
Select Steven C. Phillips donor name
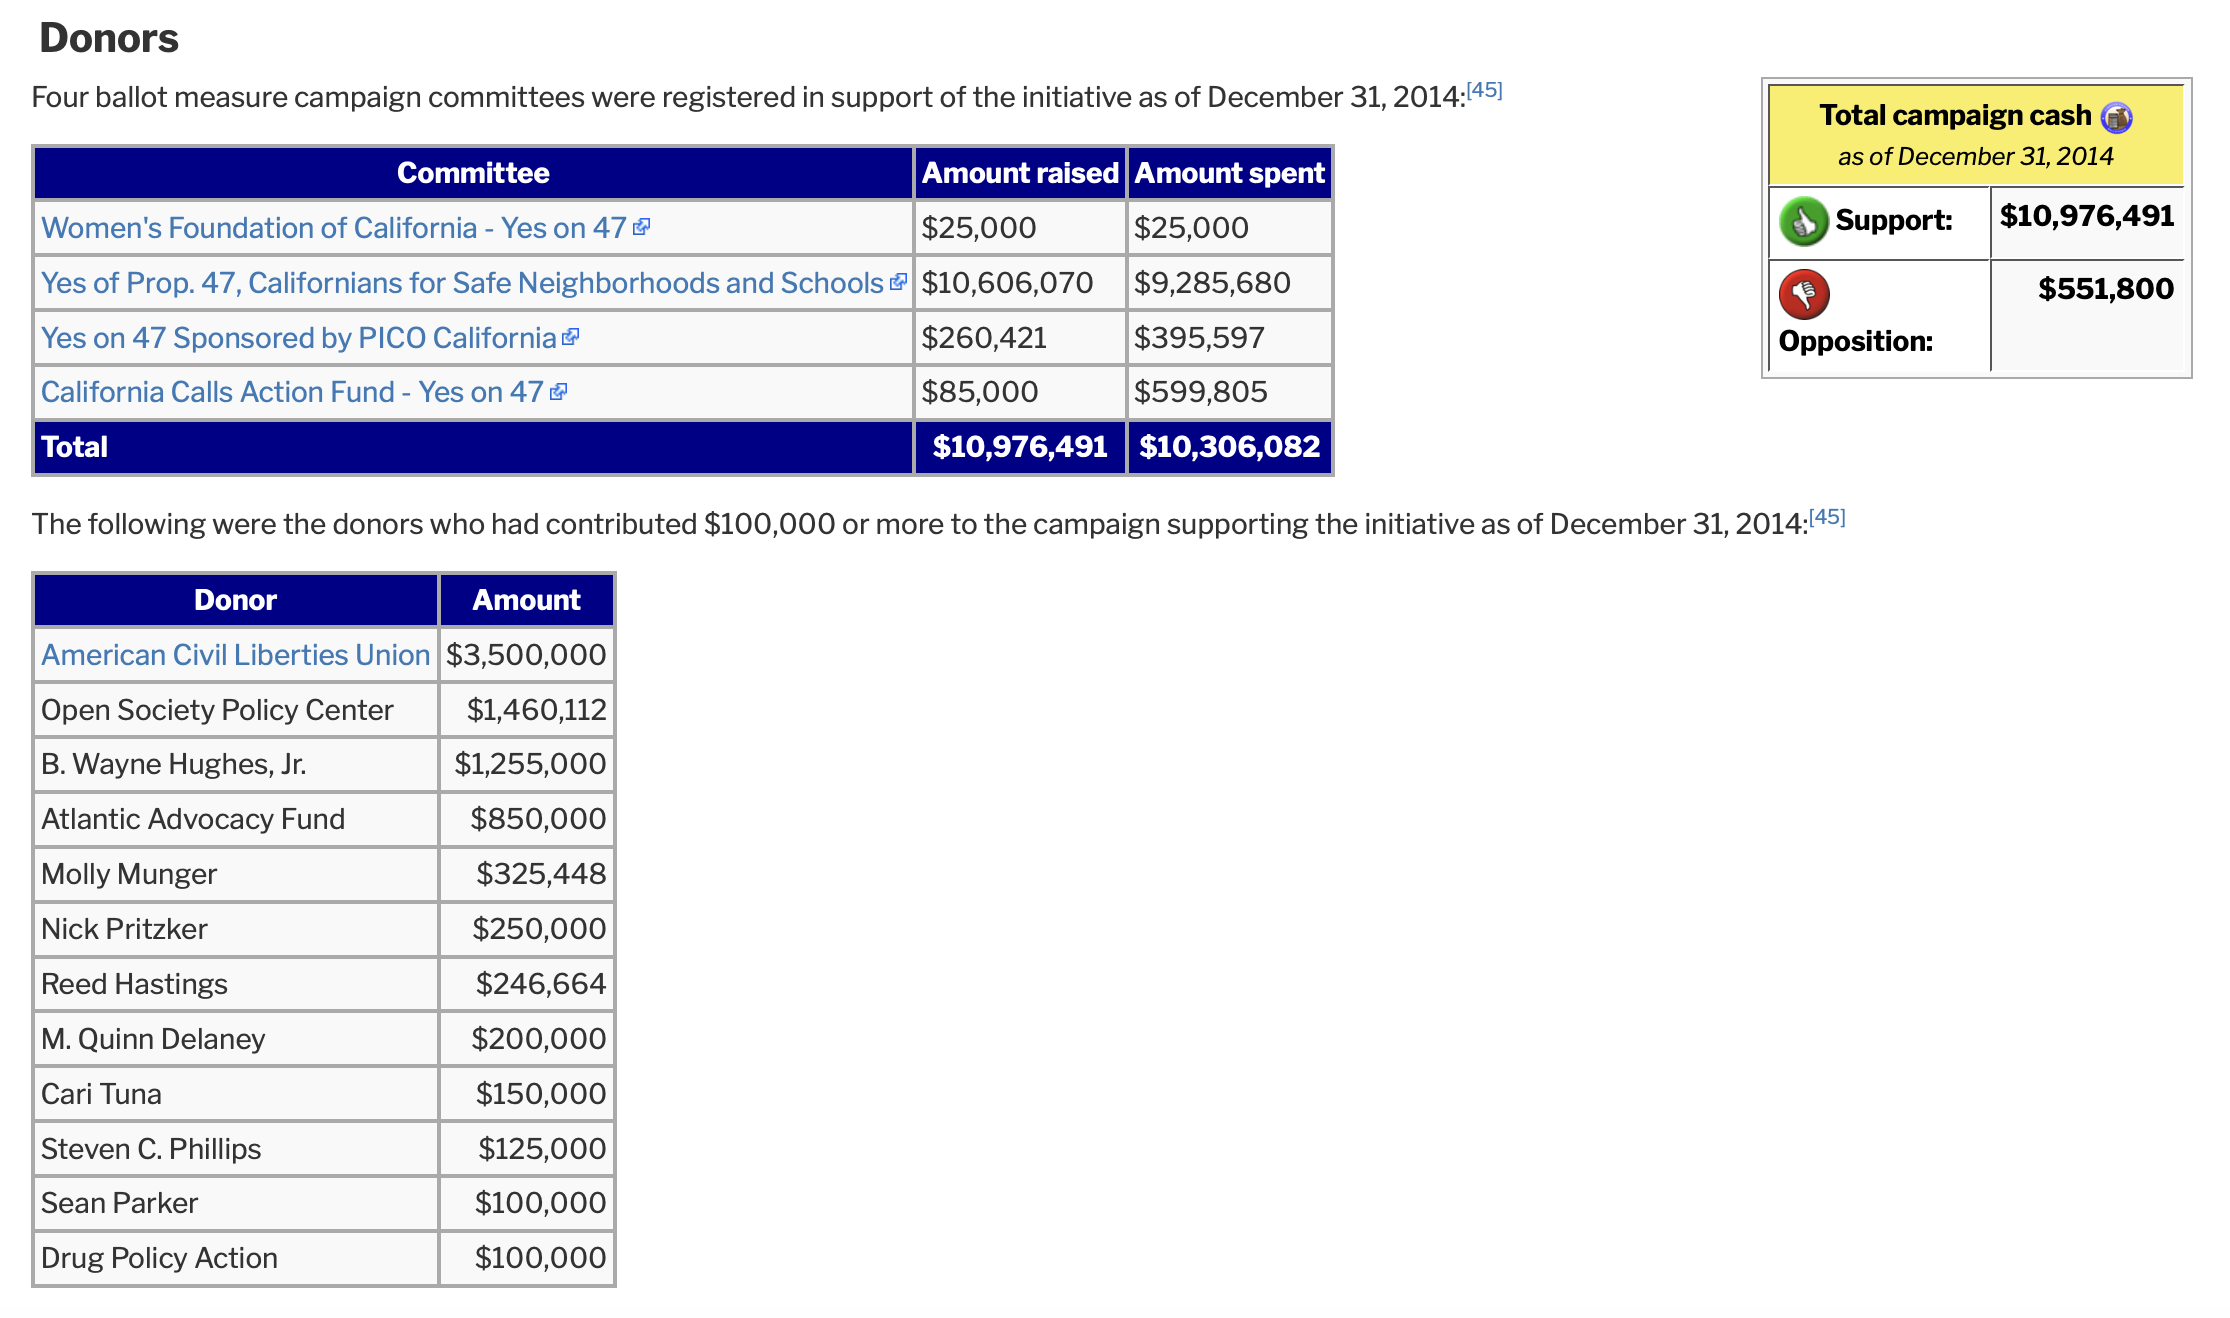click(x=151, y=1149)
